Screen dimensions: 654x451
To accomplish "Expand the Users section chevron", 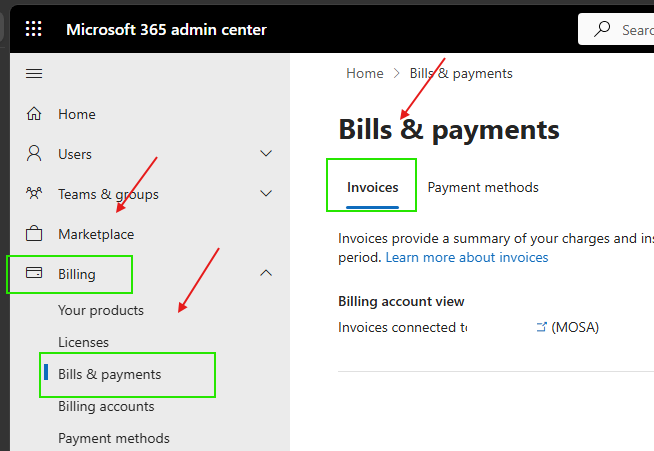I will pos(266,154).
